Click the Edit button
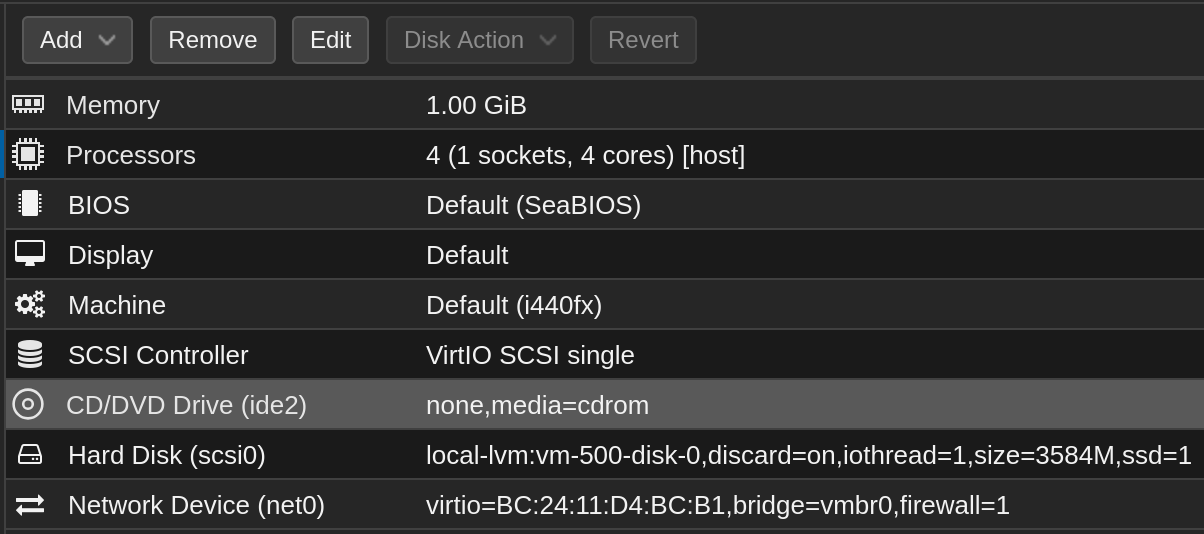 coord(330,40)
